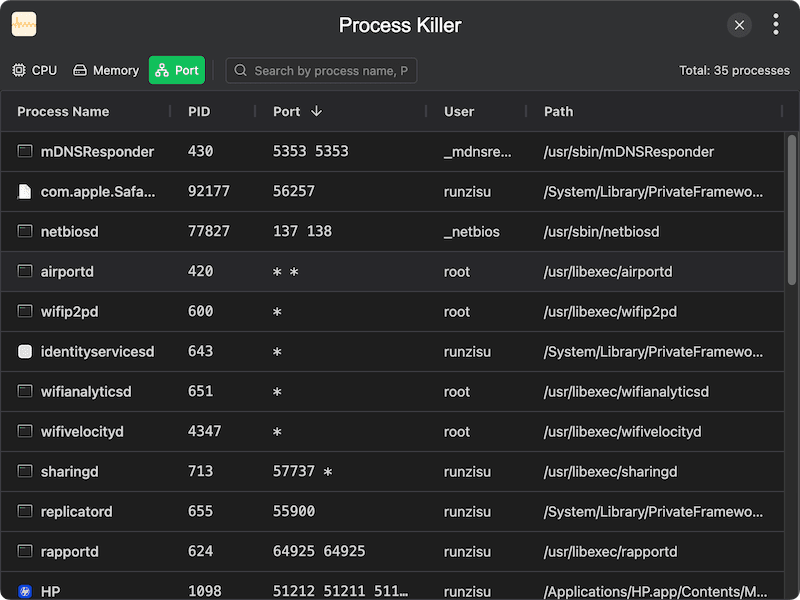This screenshot has height=600, width=800.
Task: Click the com.apple.Safari document icon
Action: point(25,192)
